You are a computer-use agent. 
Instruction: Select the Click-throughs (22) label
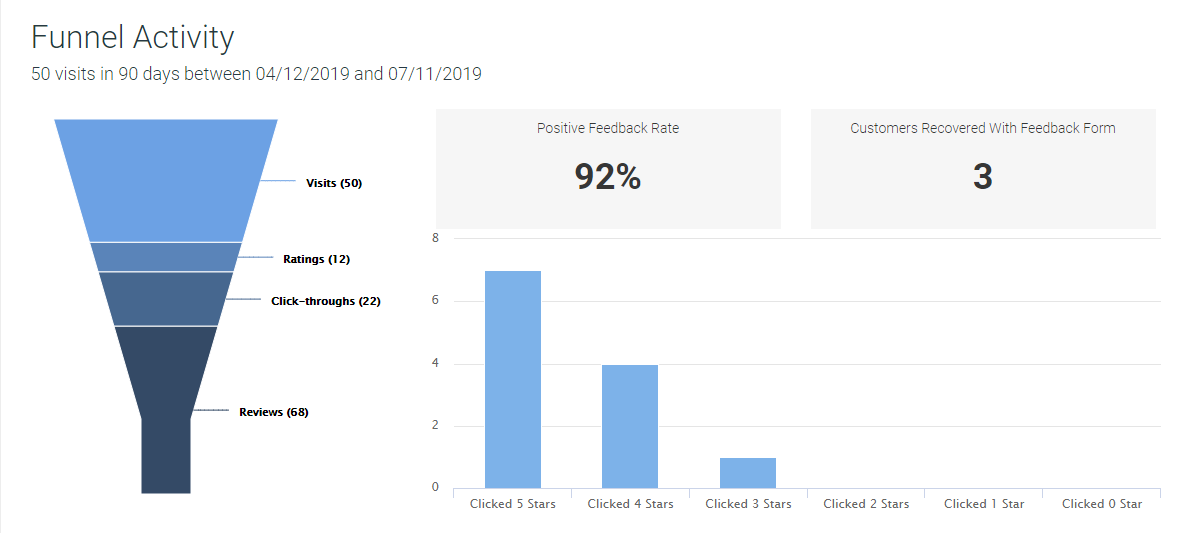326,301
